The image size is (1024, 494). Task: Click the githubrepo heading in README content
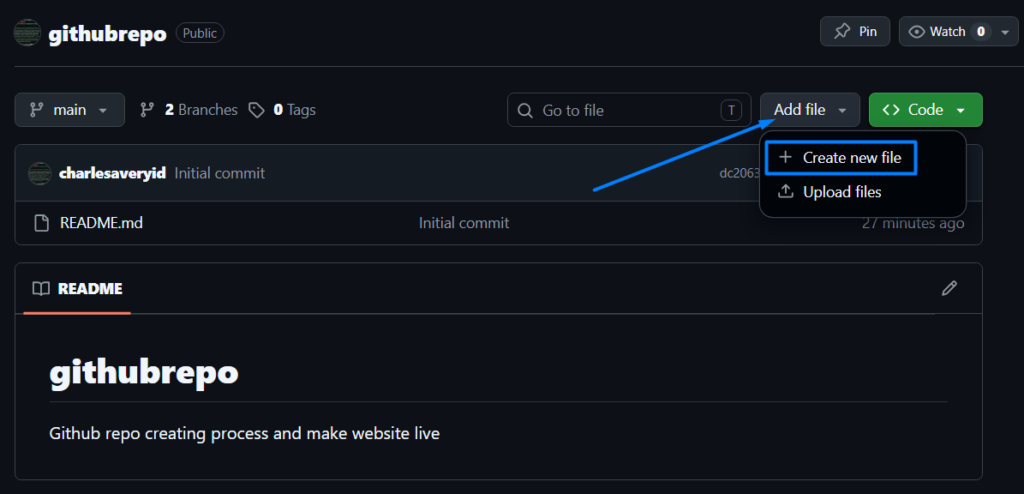(x=144, y=373)
